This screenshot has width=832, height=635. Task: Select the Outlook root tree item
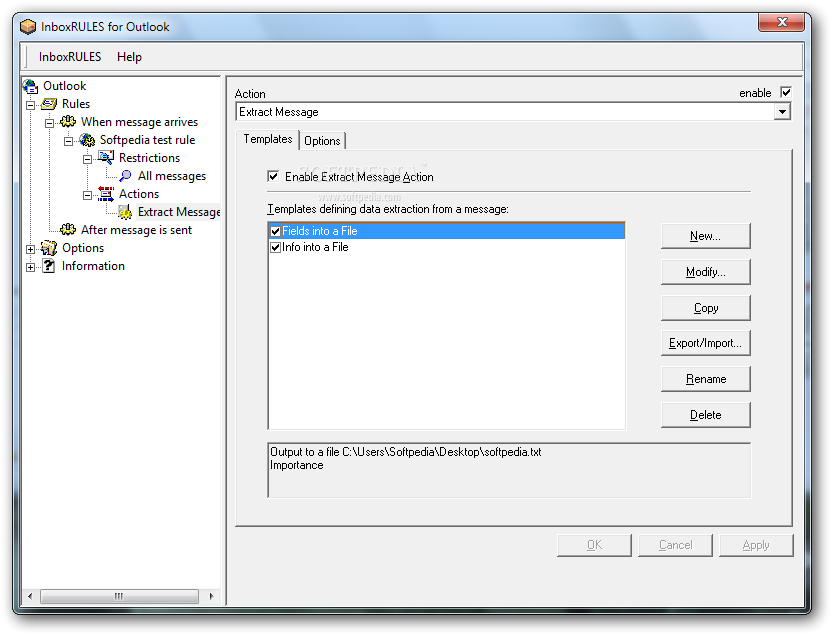coord(64,86)
